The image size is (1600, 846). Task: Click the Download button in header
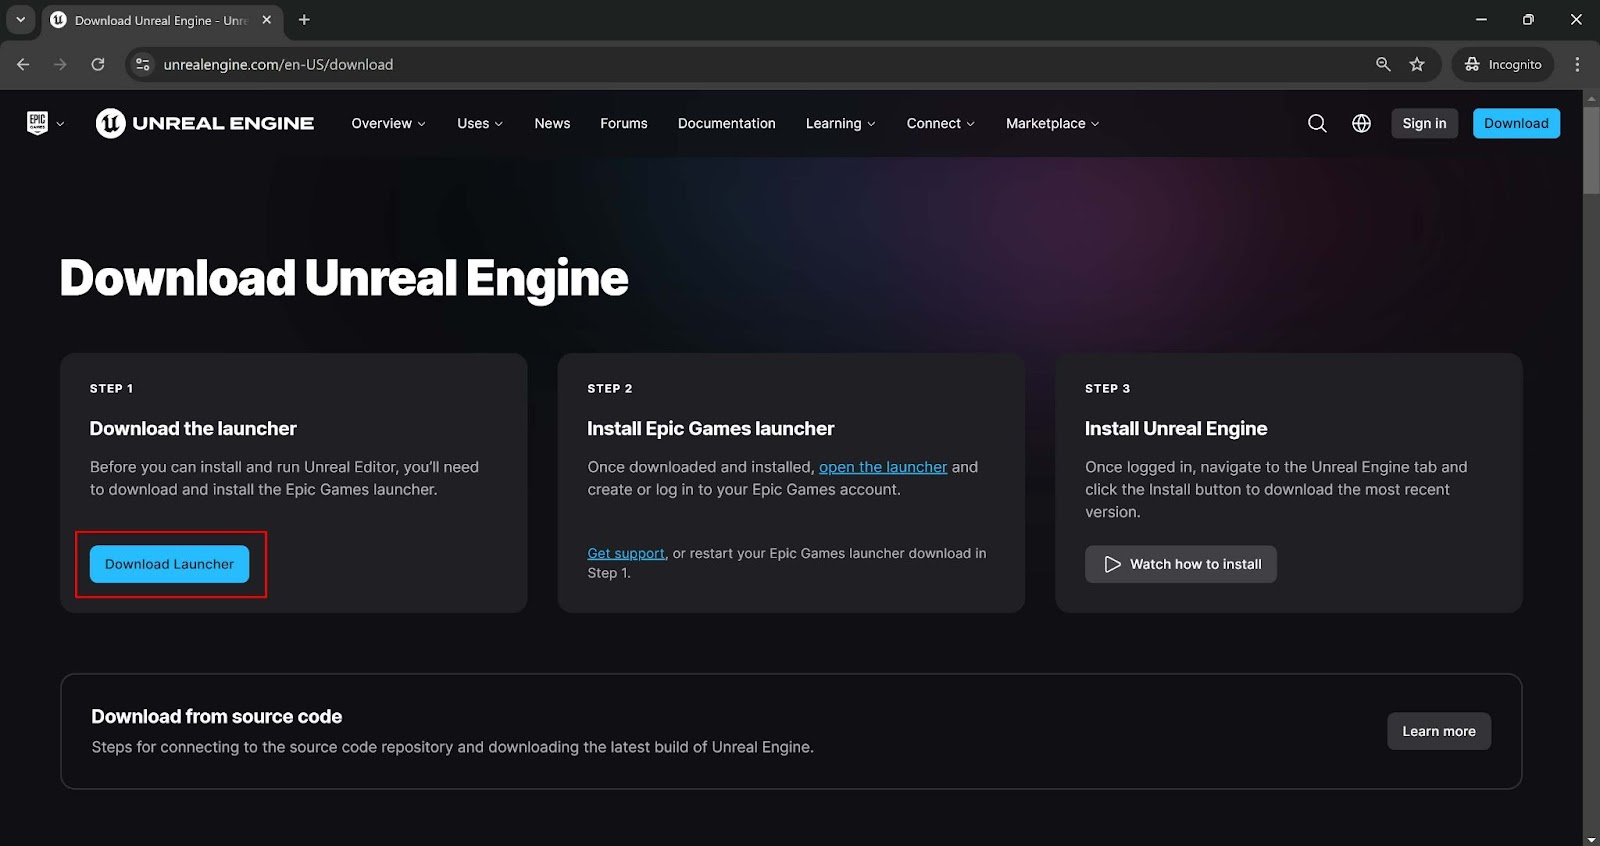pos(1516,123)
